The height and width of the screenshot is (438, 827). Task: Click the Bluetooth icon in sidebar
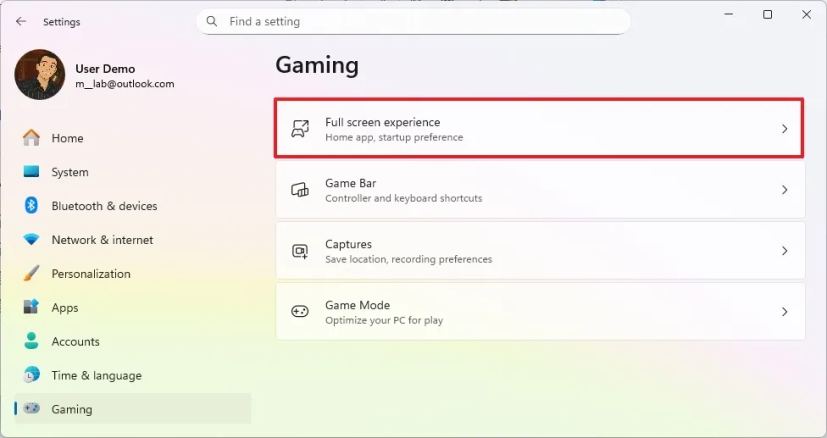(x=31, y=205)
